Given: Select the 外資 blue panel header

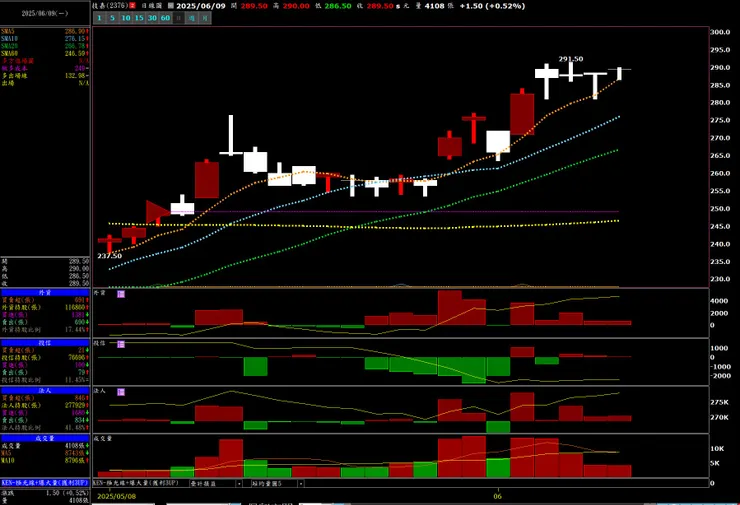Looking at the screenshot, I should tap(45, 293).
